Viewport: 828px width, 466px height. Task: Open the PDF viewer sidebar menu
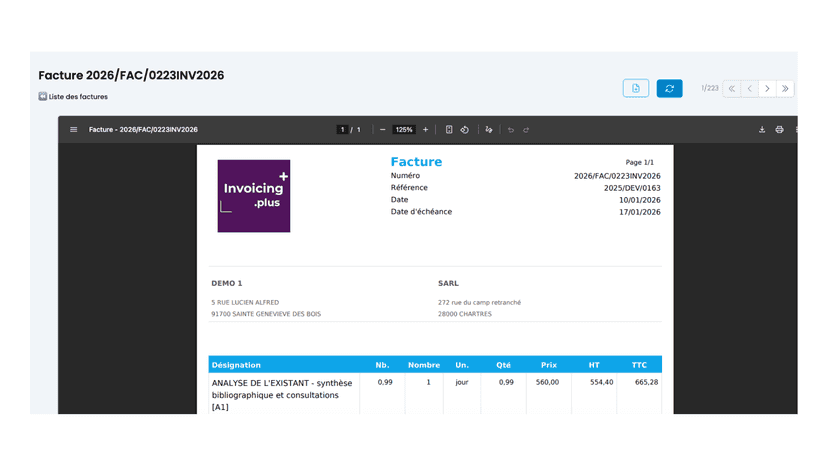(73, 129)
